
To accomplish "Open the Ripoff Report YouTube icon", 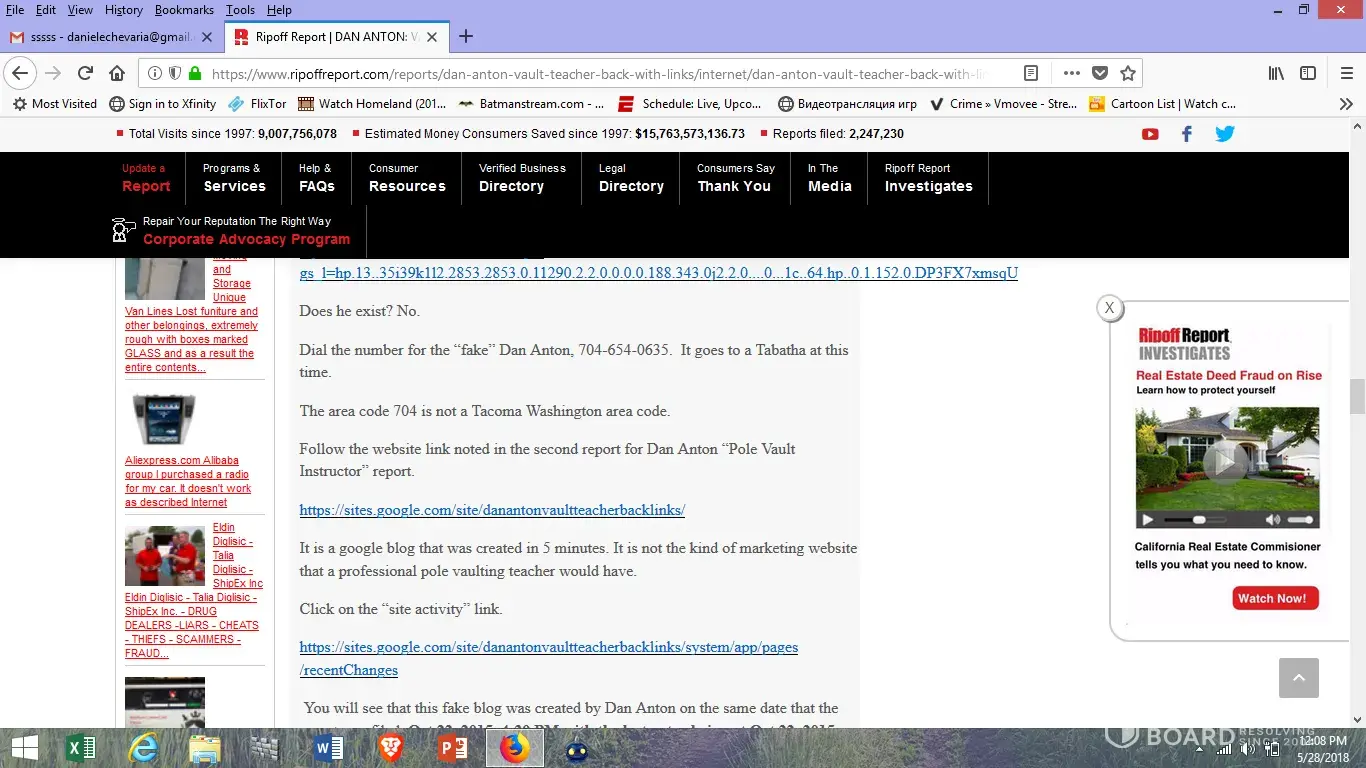I will tap(1150, 134).
